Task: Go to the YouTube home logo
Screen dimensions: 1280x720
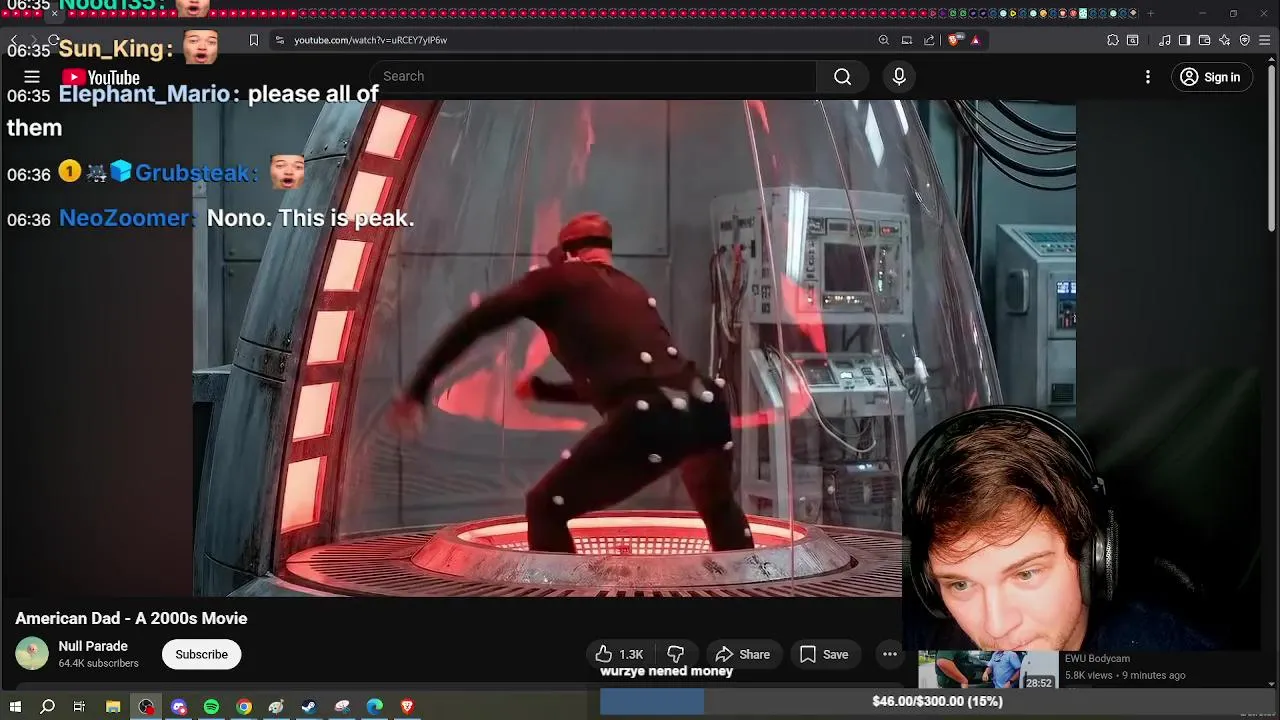Action: 101,78
